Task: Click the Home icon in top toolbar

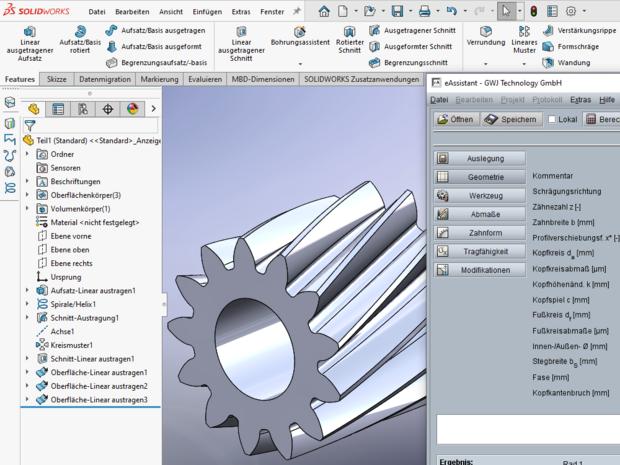Action: [x=324, y=11]
